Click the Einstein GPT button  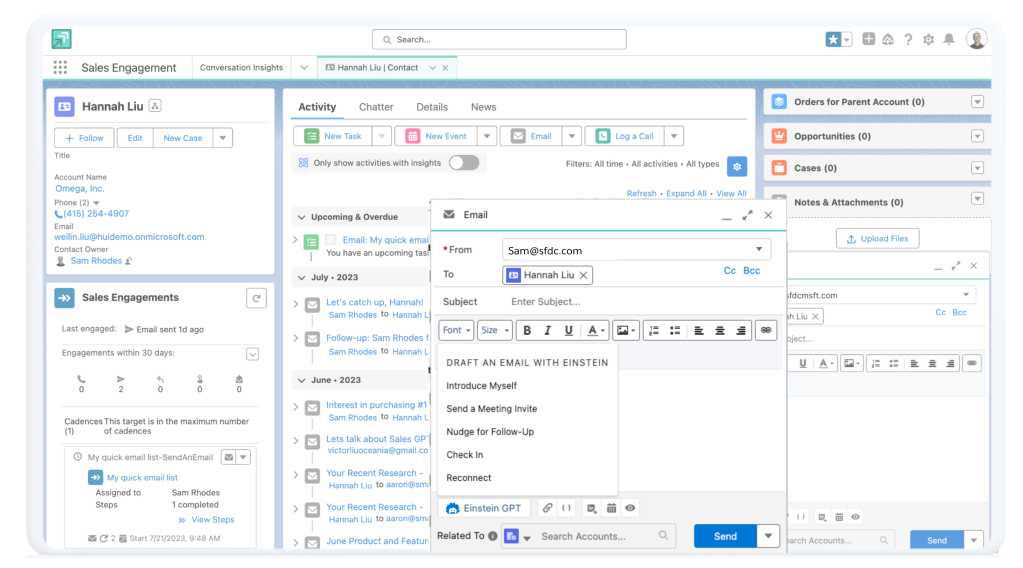point(483,508)
